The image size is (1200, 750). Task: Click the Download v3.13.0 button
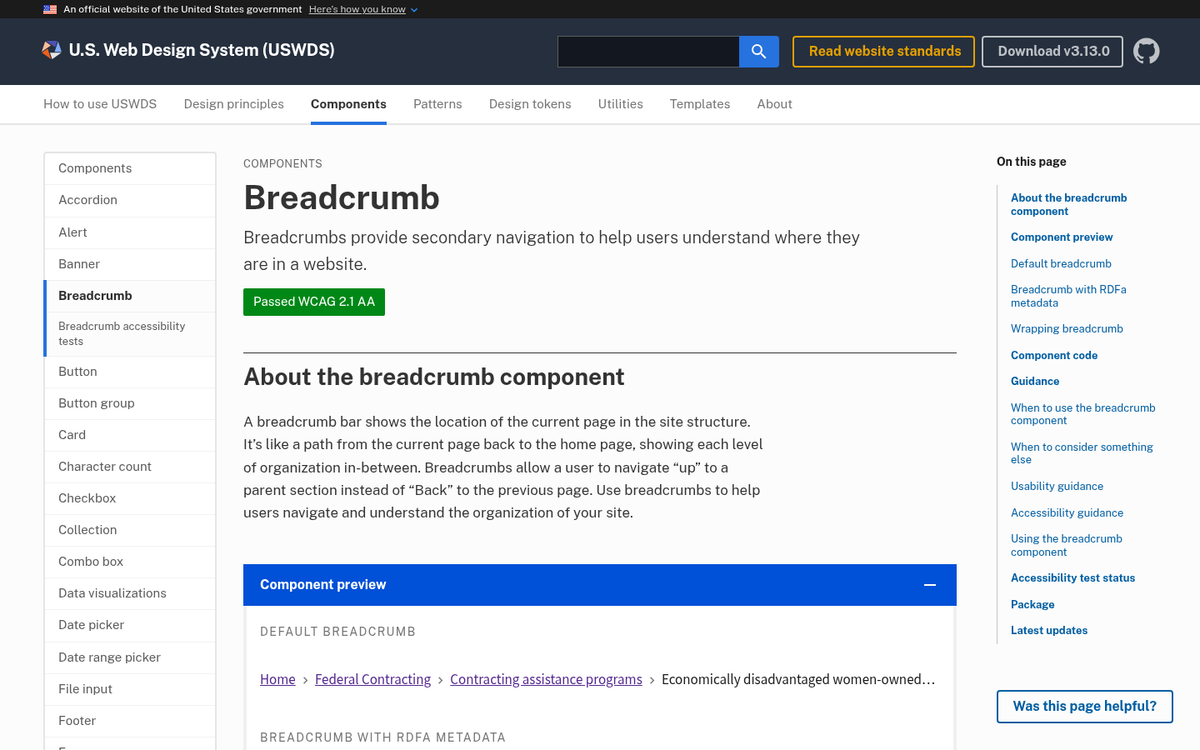click(1052, 51)
